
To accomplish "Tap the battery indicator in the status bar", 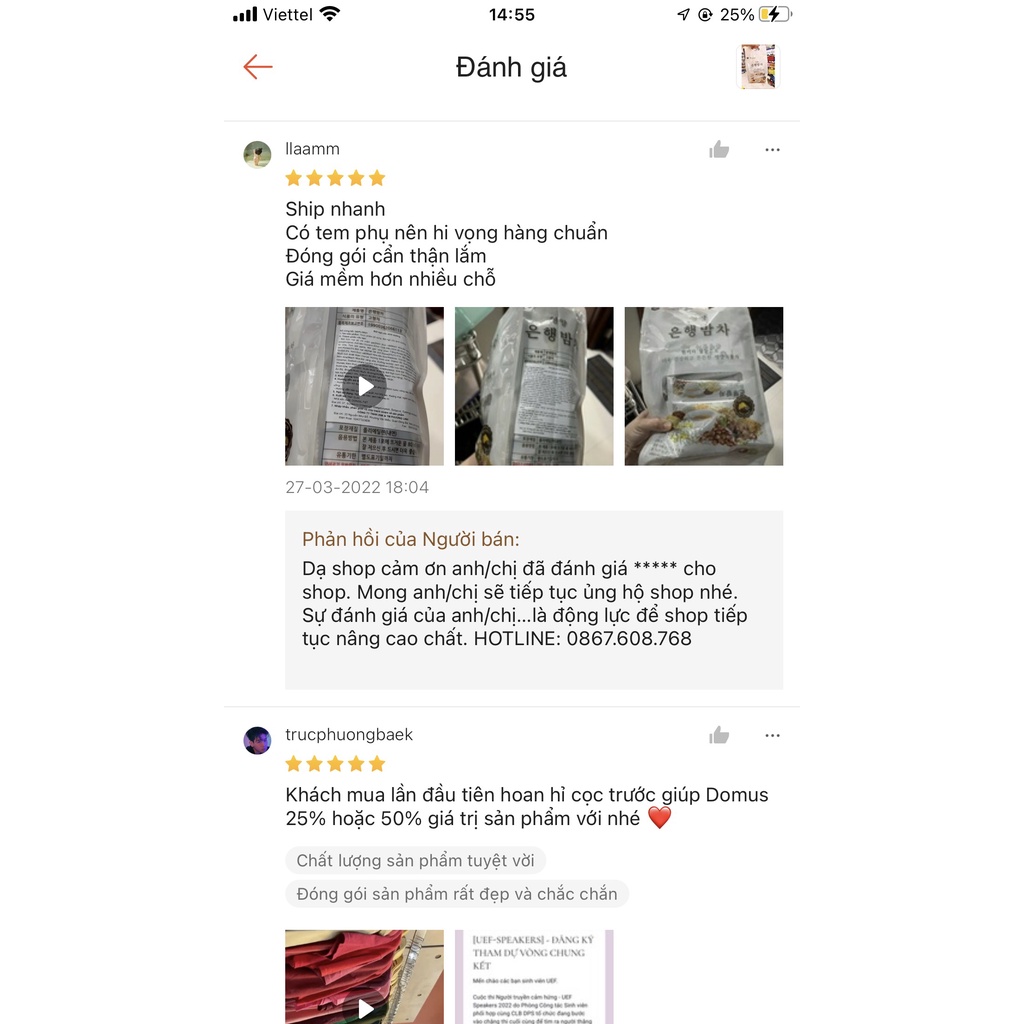I will 775,14.
